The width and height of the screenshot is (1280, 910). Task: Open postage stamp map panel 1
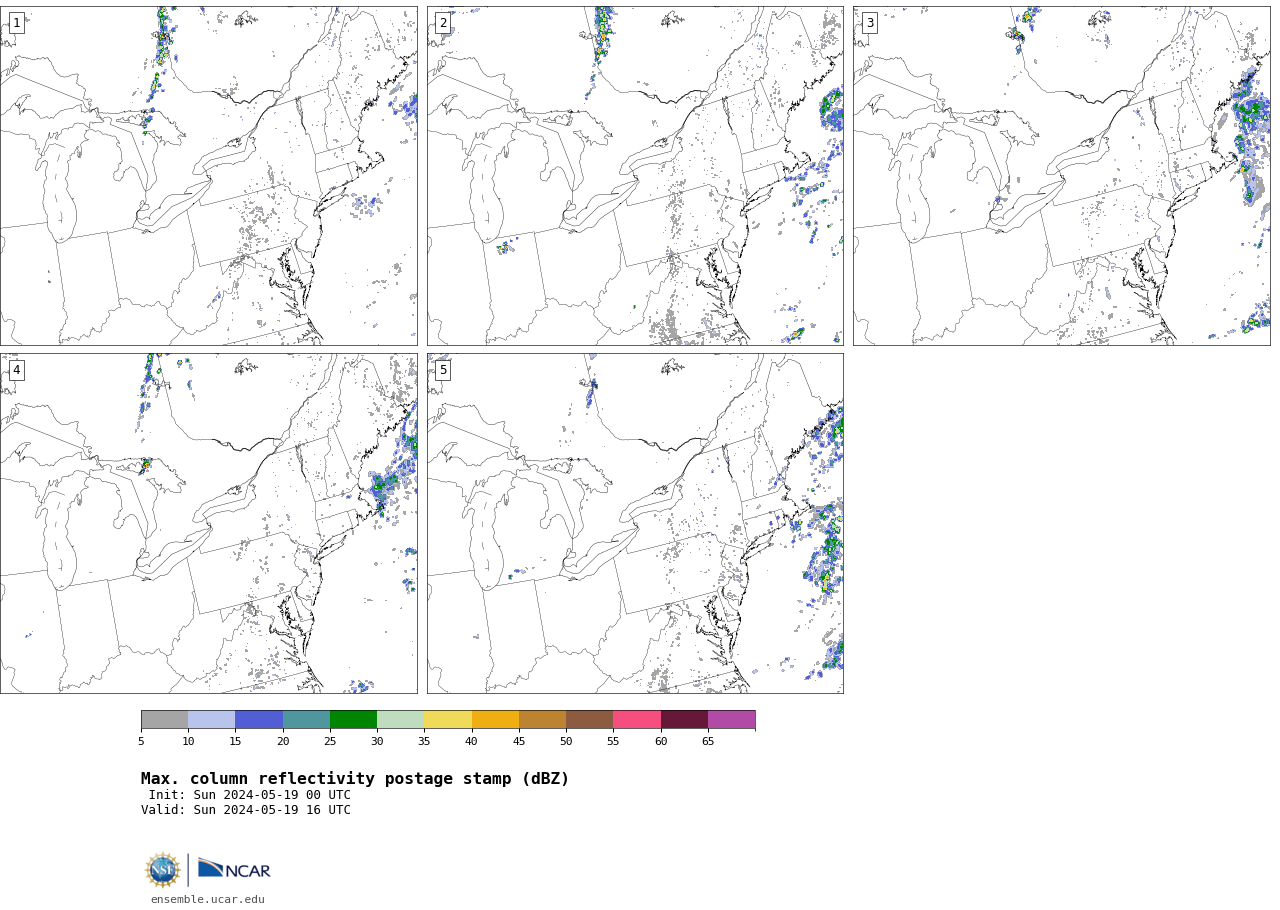click(208, 176)
